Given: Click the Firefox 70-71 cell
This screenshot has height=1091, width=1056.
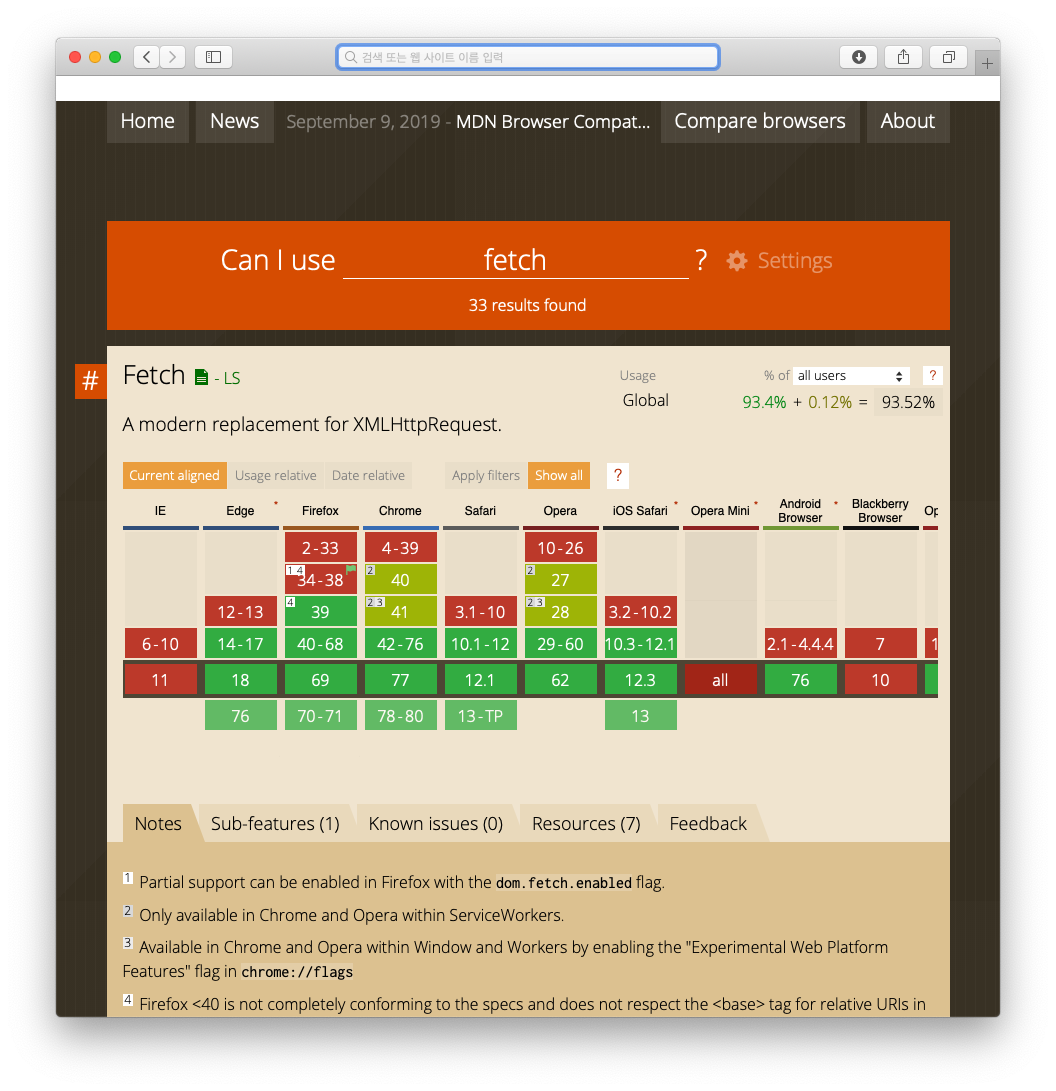Looking at the screenshot, I should click(321, 716).
